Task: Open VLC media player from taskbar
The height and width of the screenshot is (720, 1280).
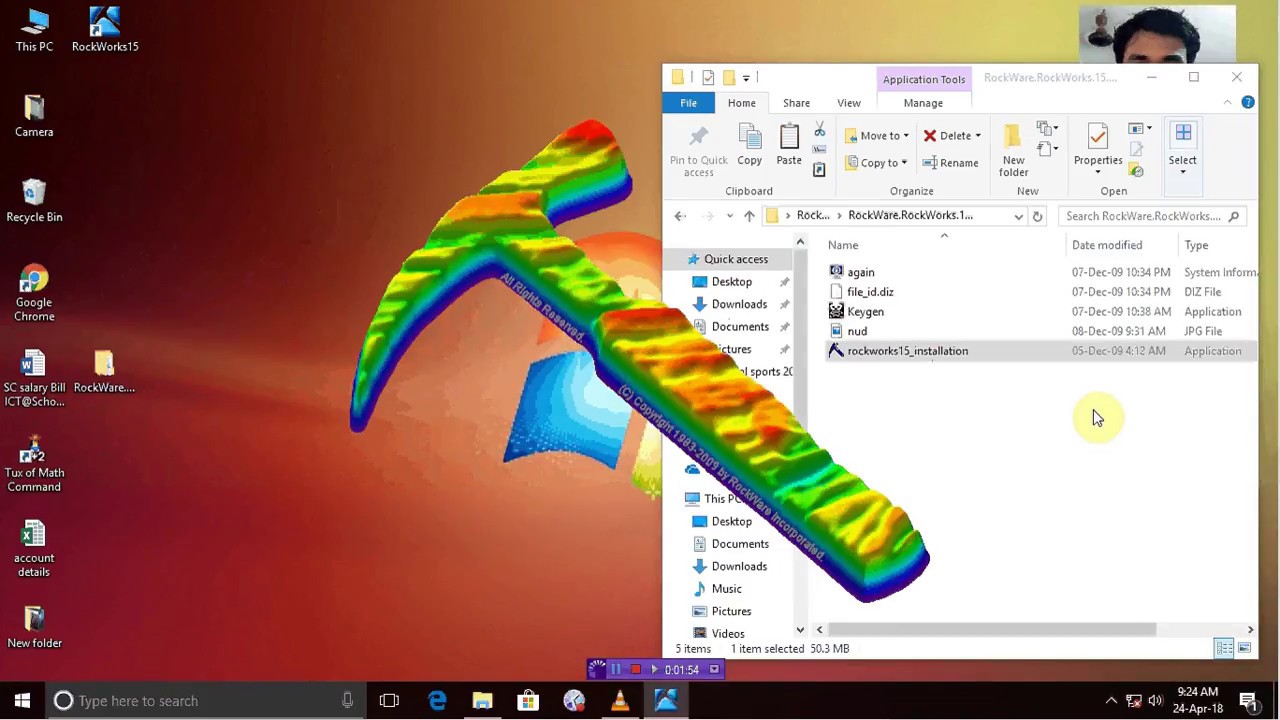Action: pos(620,701)
